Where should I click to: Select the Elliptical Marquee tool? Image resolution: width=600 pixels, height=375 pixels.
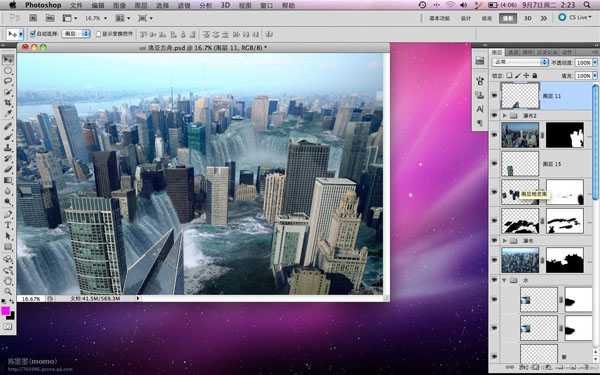pyautogui.click(x=8, y=71)
